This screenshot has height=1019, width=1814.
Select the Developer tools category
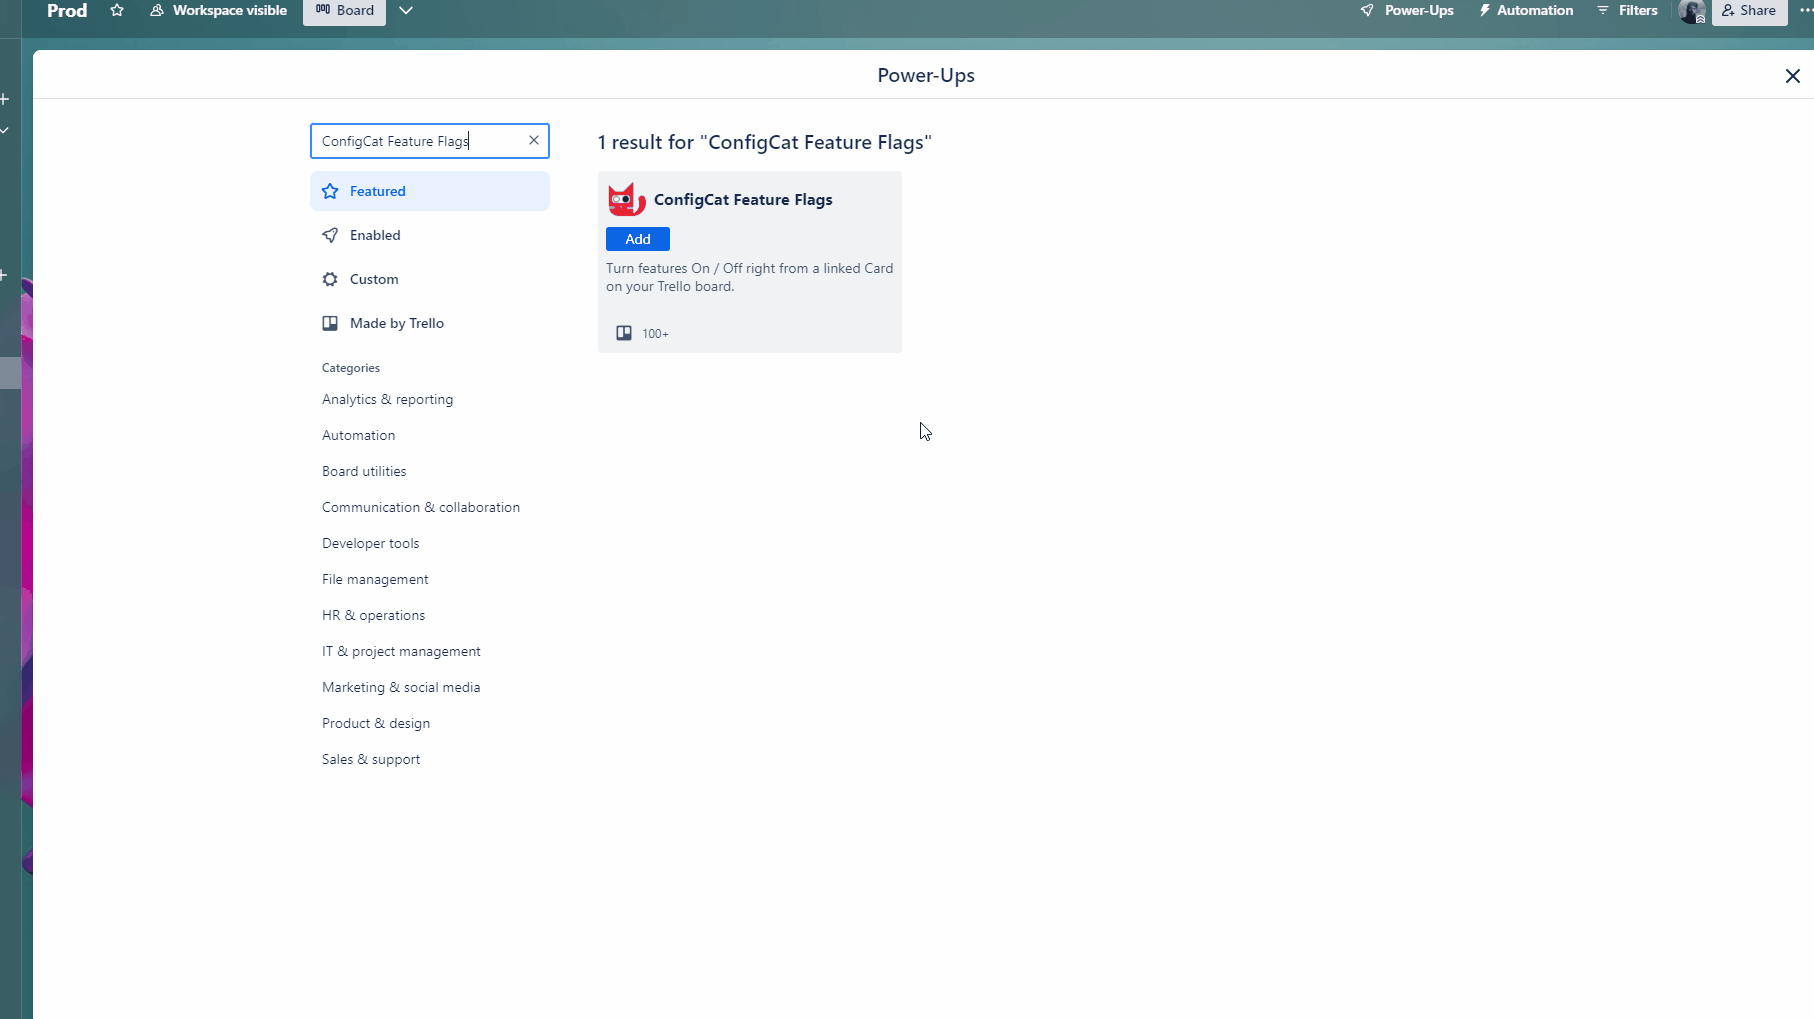pos(370,543)
